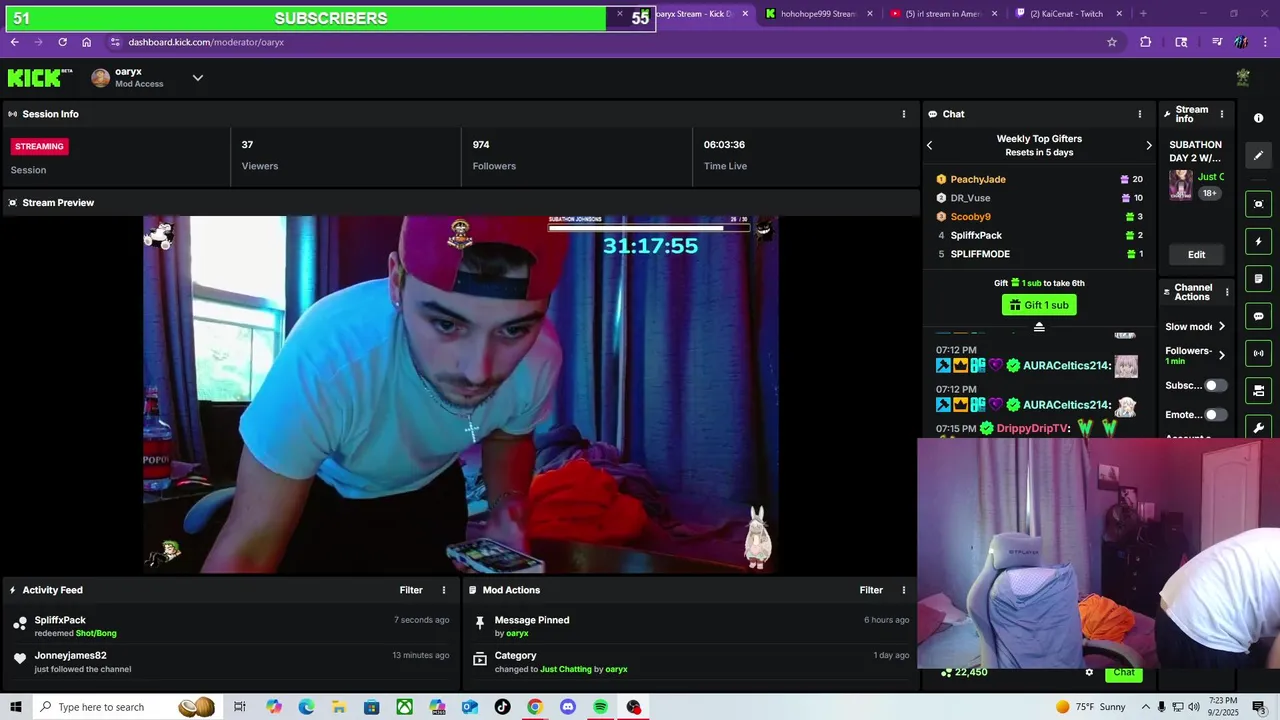Open the weather widget showing 75°F Sunny
The width and height of the screenshot is (1280, 720).
point(1089,707)
